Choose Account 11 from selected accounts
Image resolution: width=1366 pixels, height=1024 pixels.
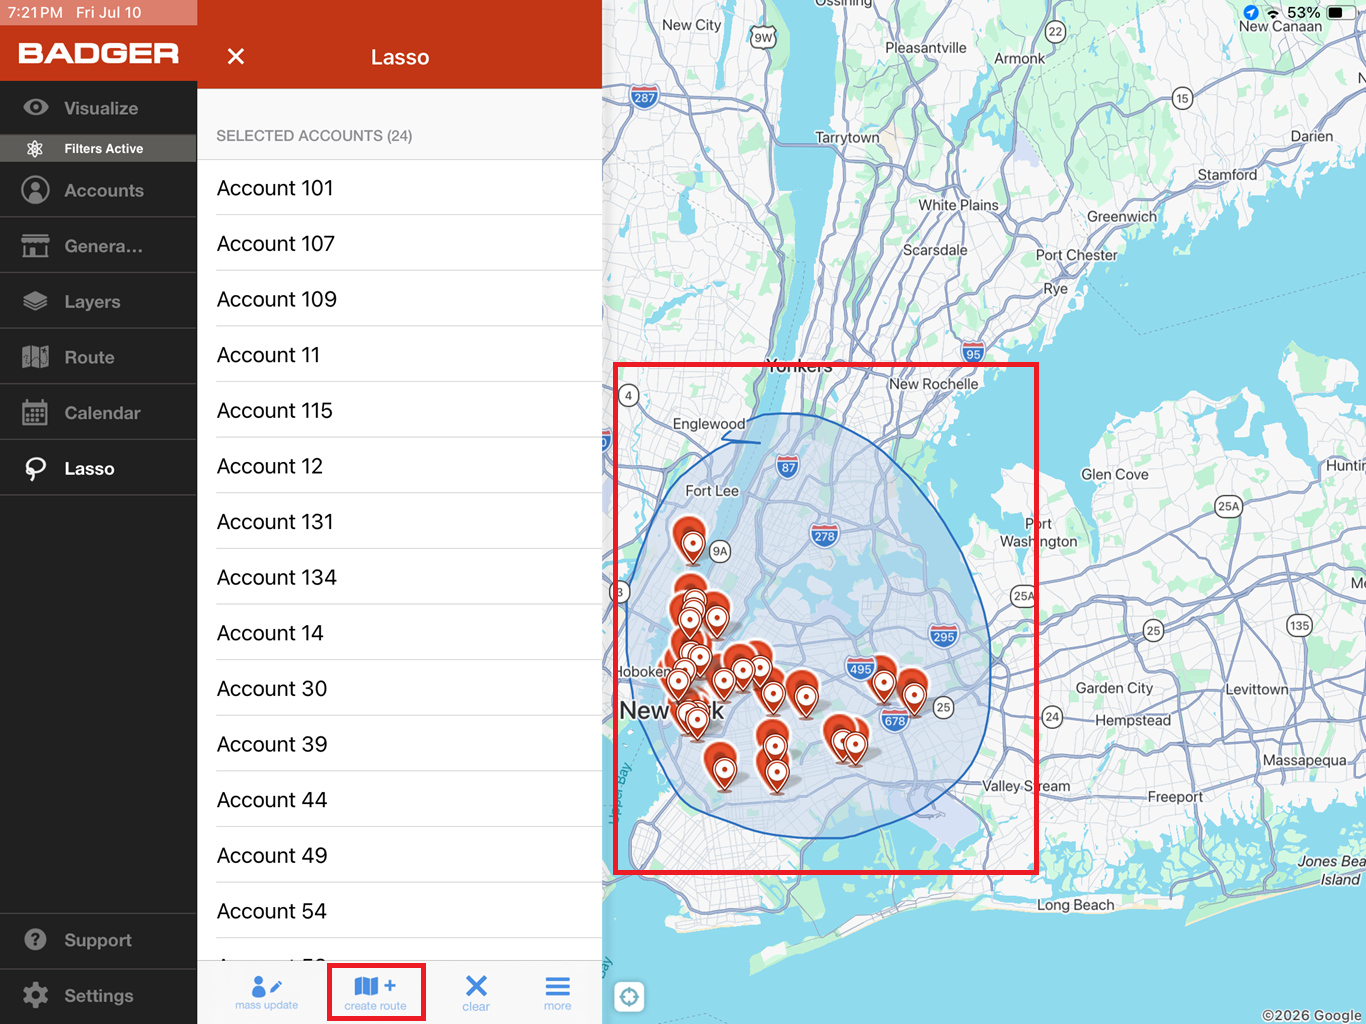(x=400, y=355)
